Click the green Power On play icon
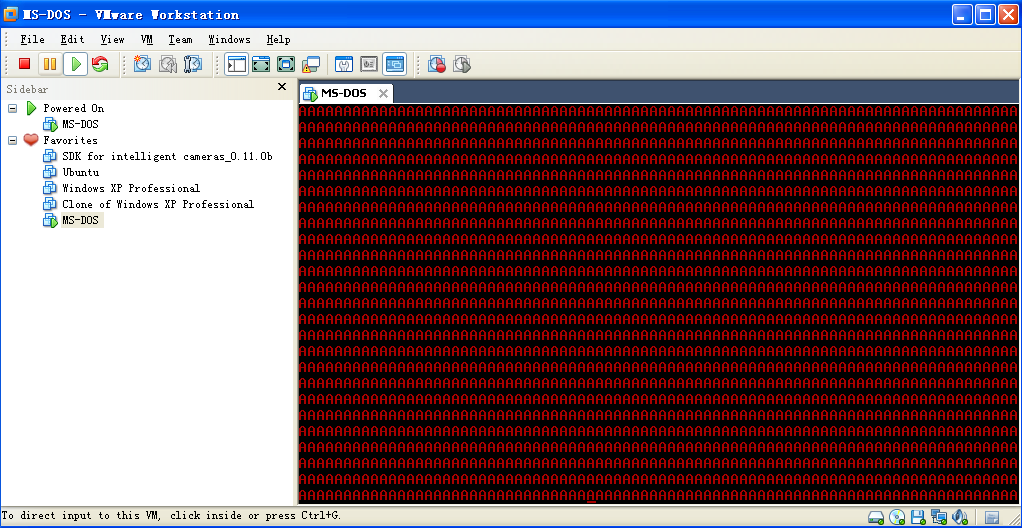The image size is (1022, 528). [x=76, y=64]
